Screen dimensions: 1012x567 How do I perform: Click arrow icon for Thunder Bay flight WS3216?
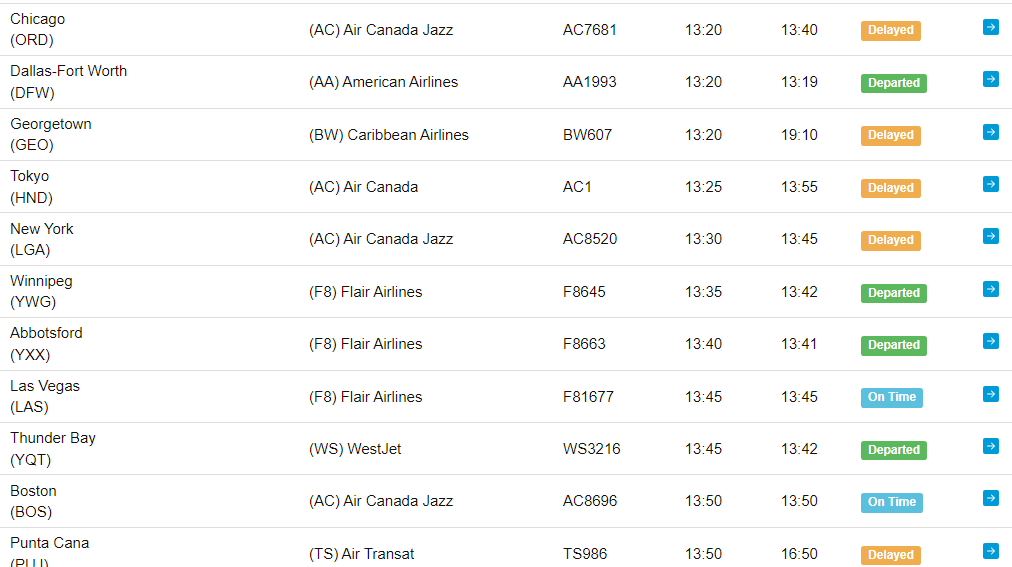point(991,446)
